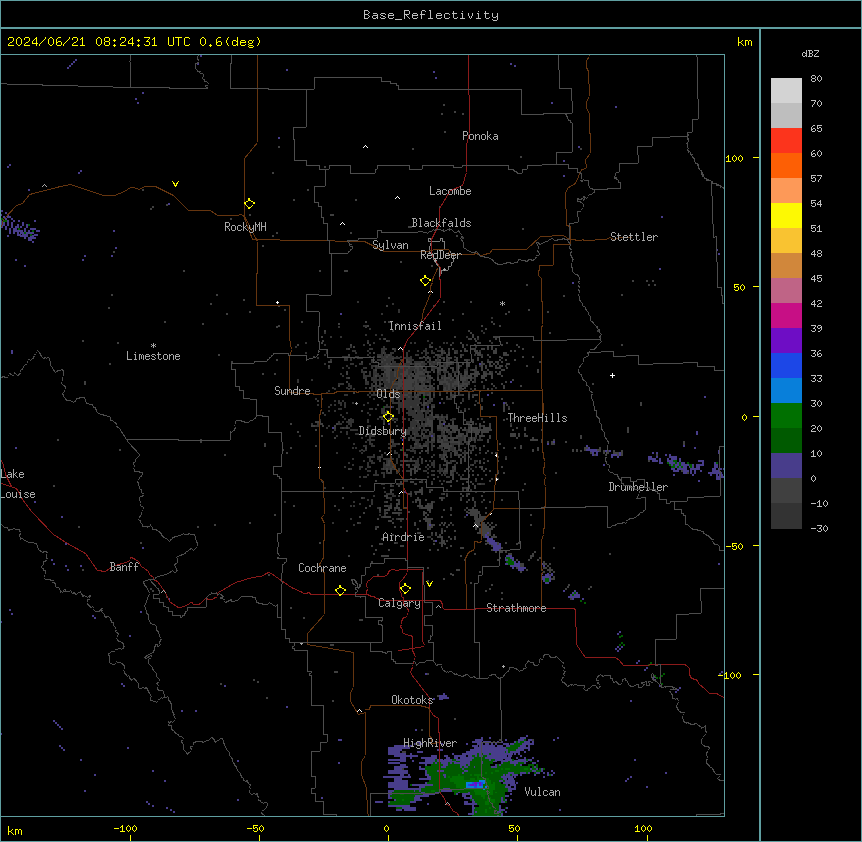Click the Banff label
The width and height of the screenshot is (862, 842).
124,567
